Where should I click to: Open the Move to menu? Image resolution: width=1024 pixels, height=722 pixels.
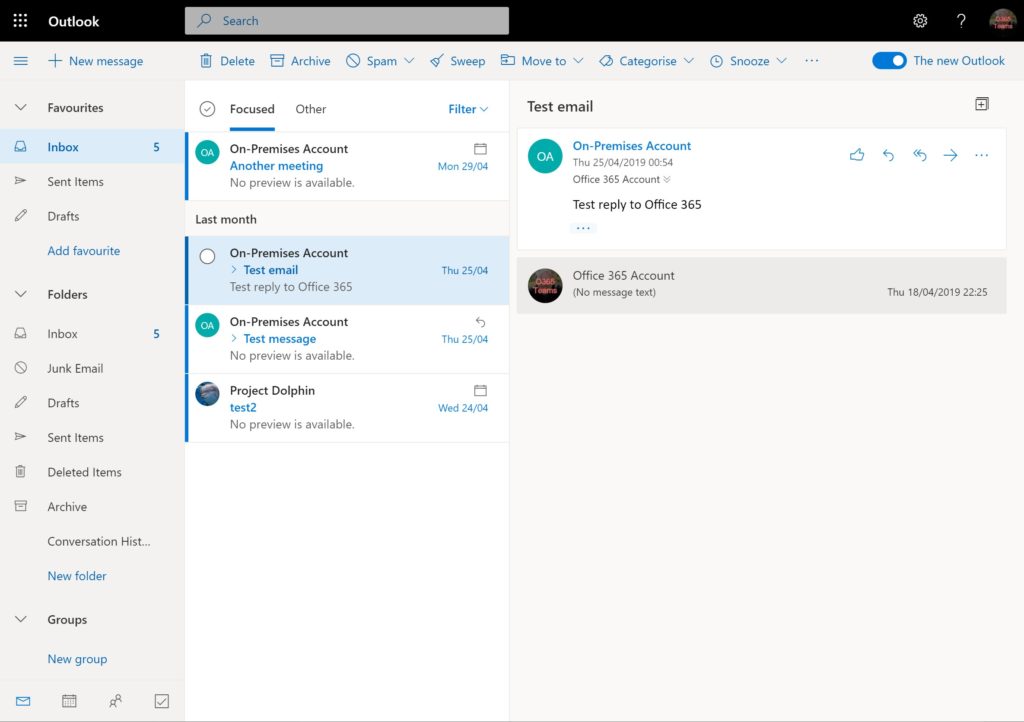coord(542,61)
